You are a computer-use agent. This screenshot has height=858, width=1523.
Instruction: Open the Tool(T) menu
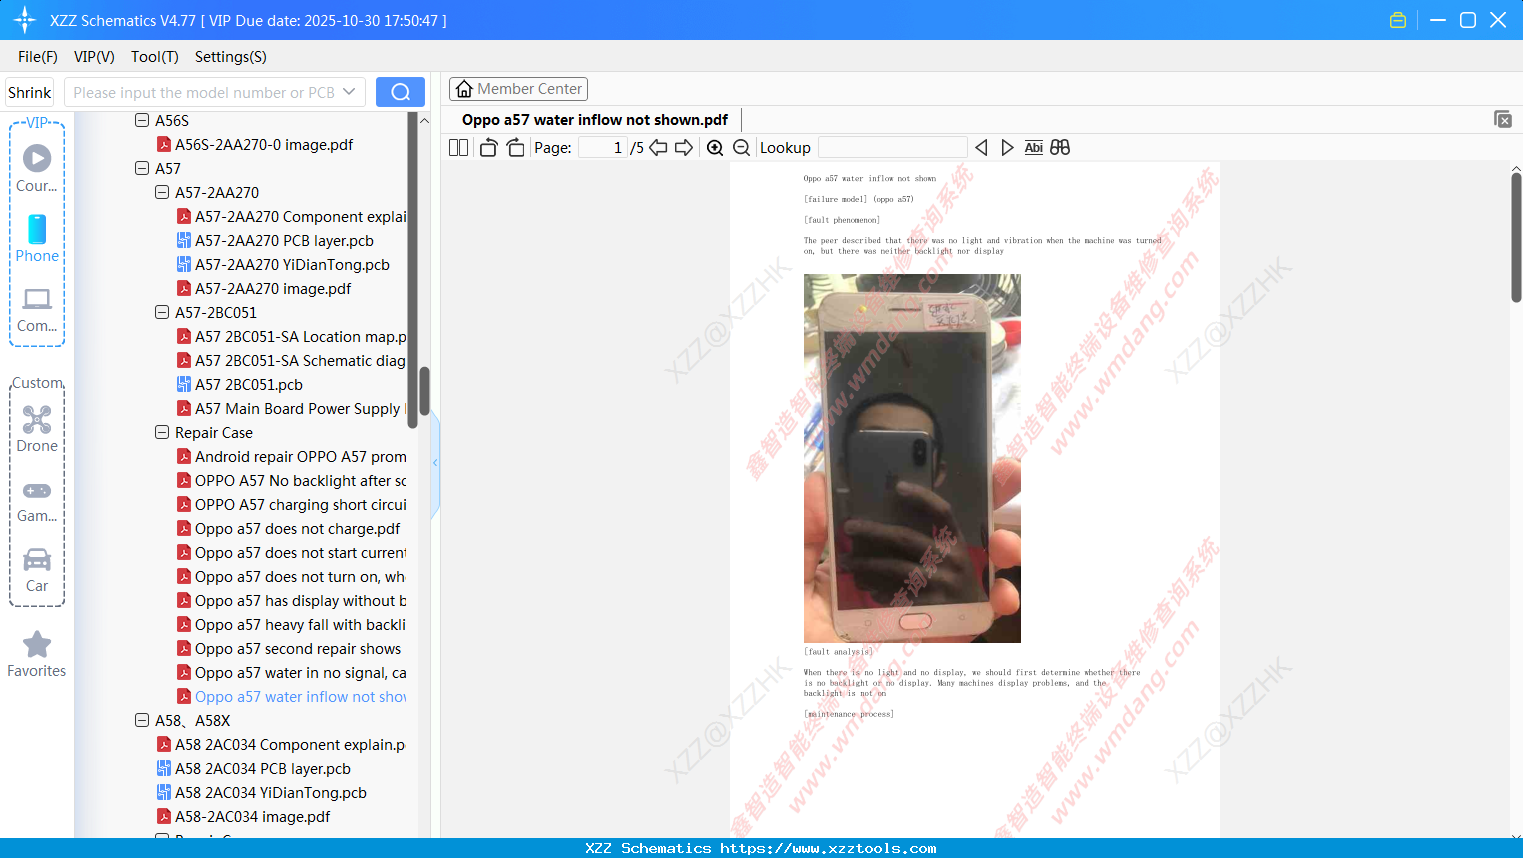pyautogui.click(x=155, y=57)
